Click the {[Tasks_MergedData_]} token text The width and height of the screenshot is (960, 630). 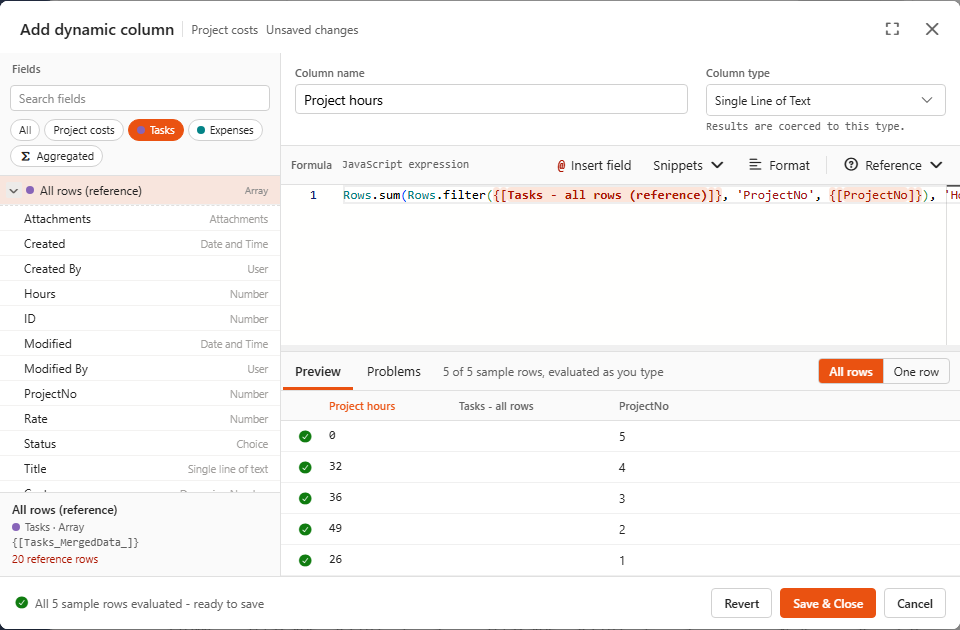[75, 542]
